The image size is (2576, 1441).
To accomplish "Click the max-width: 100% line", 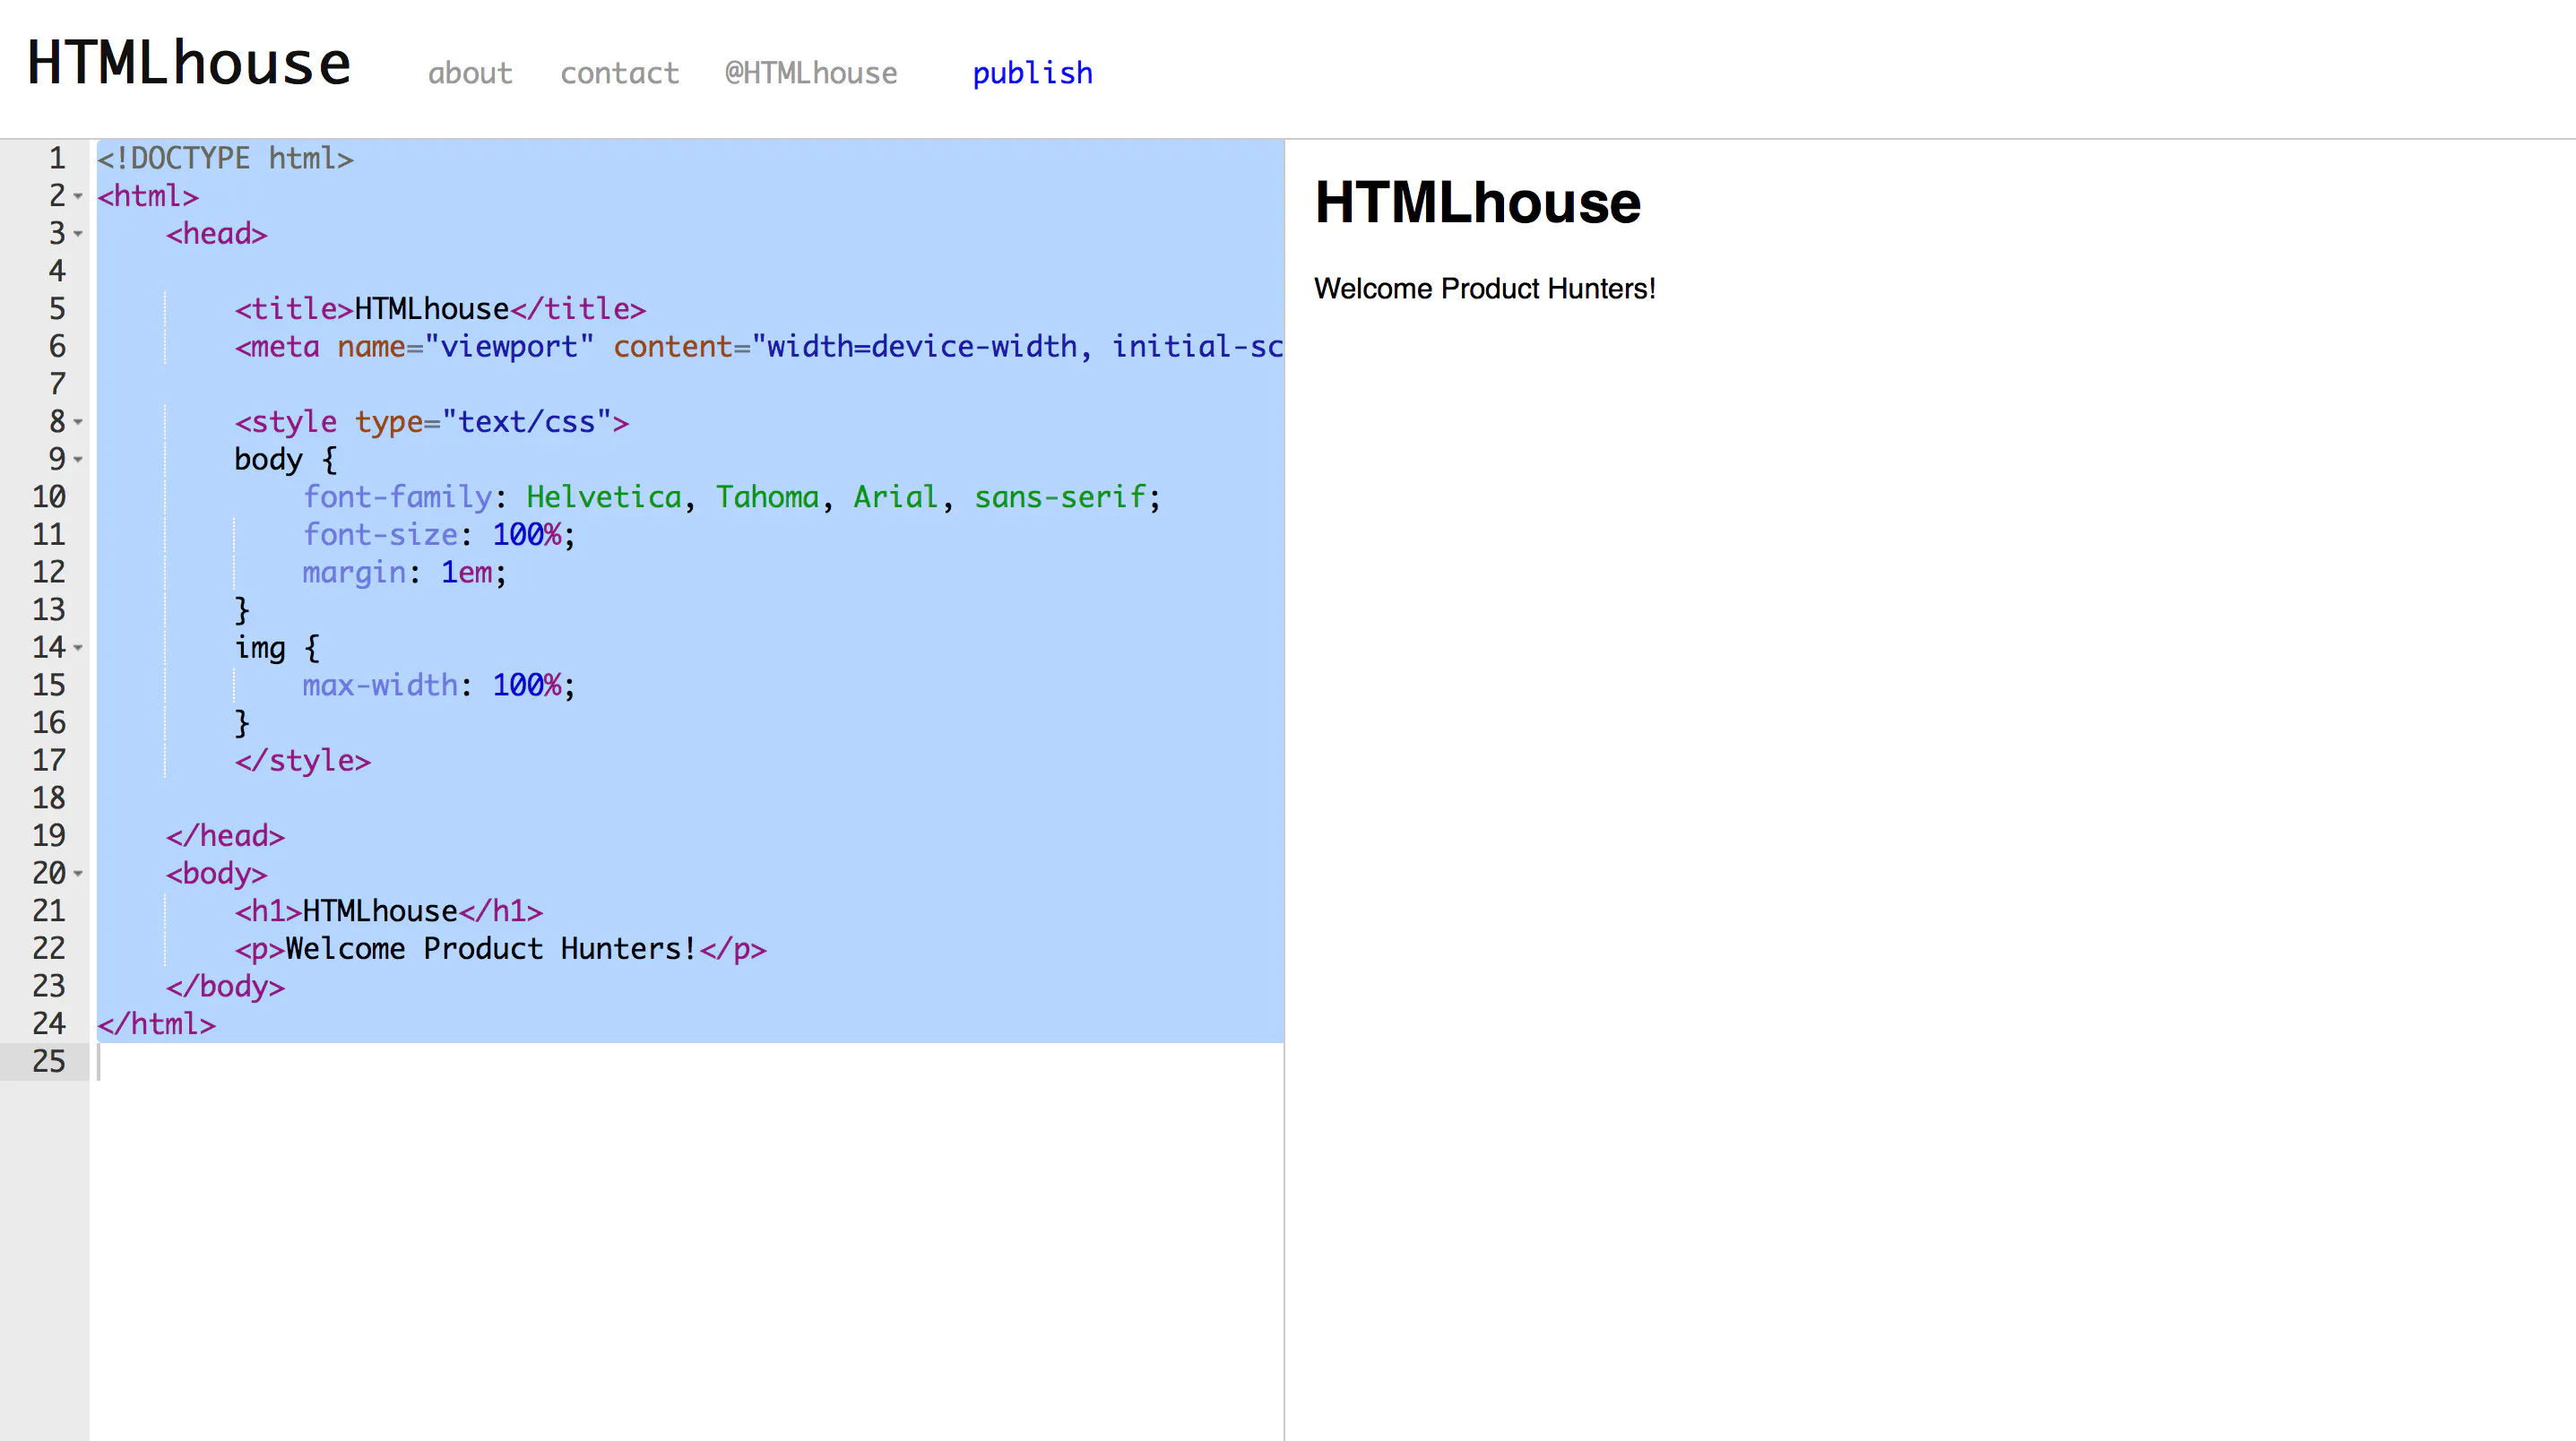I will tap(439, 685).
